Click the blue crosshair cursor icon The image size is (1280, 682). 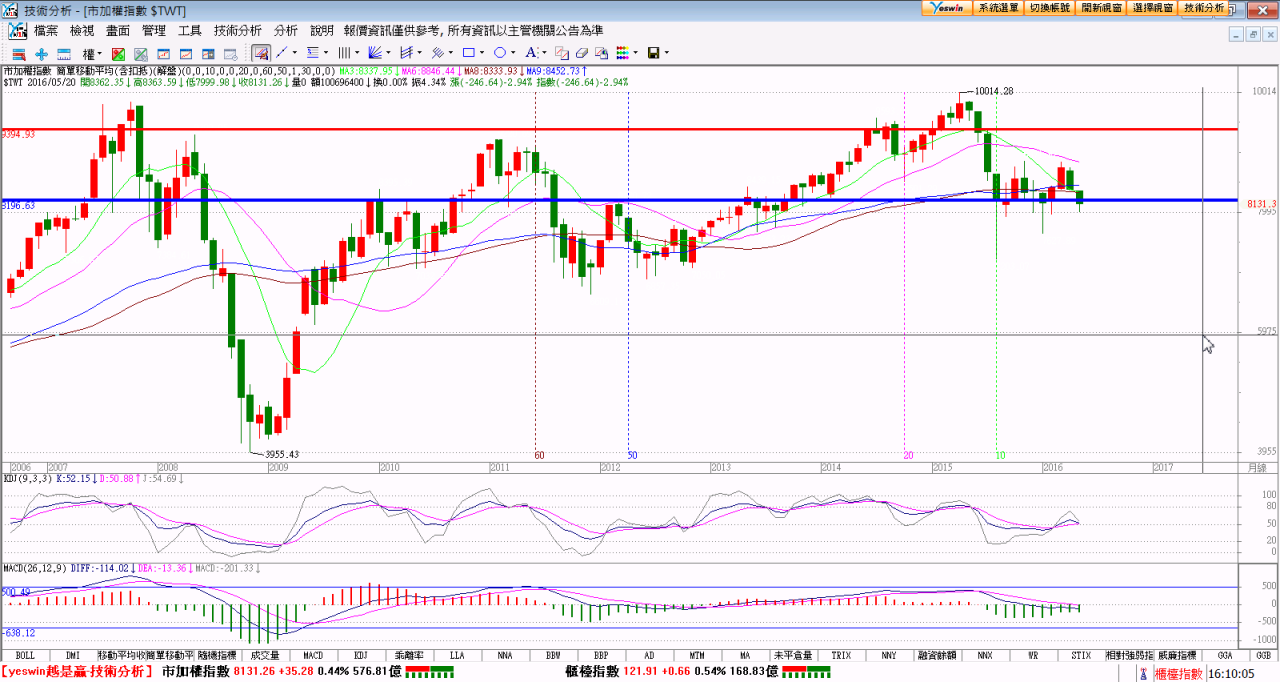pos(41,53)
